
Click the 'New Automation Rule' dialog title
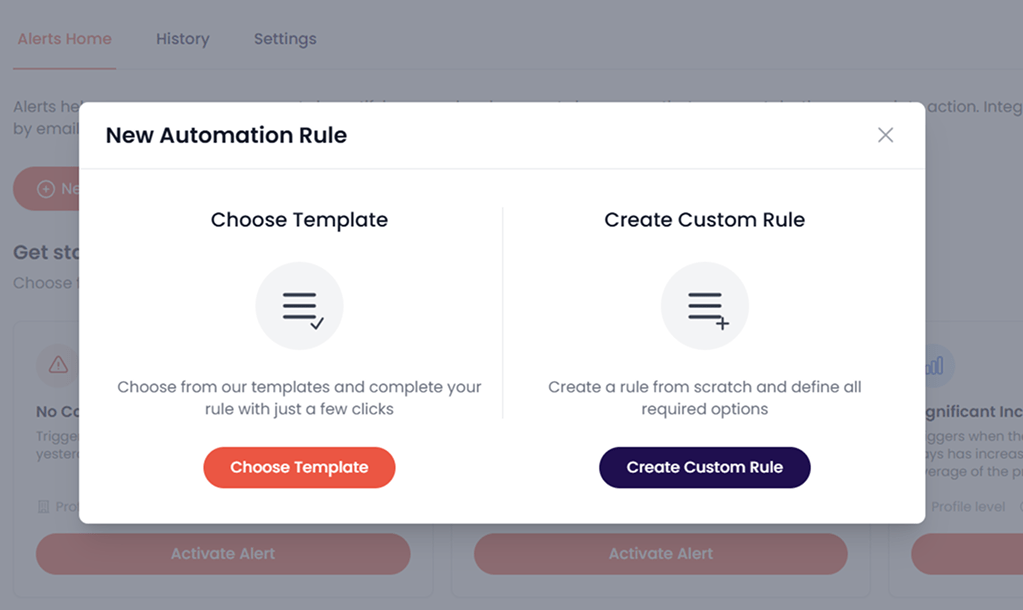[x=226, y=135]
